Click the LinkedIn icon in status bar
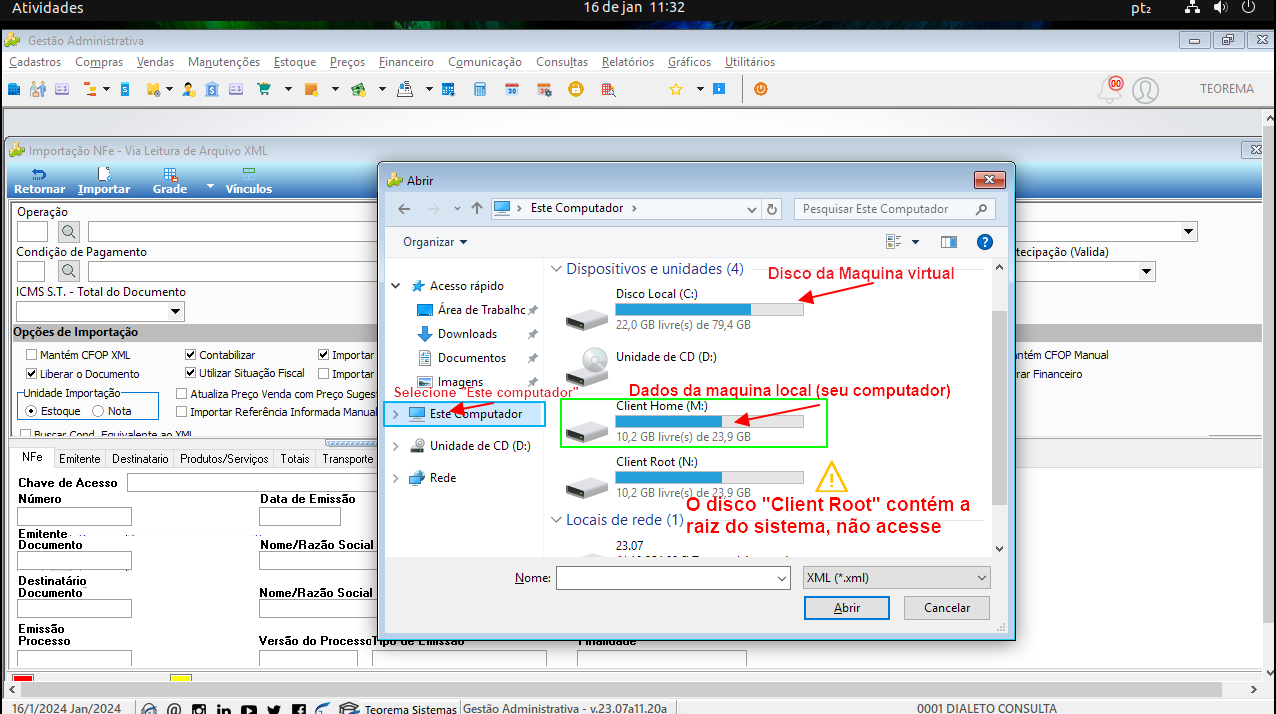The width and height of the screenshot is (1276, 714). point(224,710)
